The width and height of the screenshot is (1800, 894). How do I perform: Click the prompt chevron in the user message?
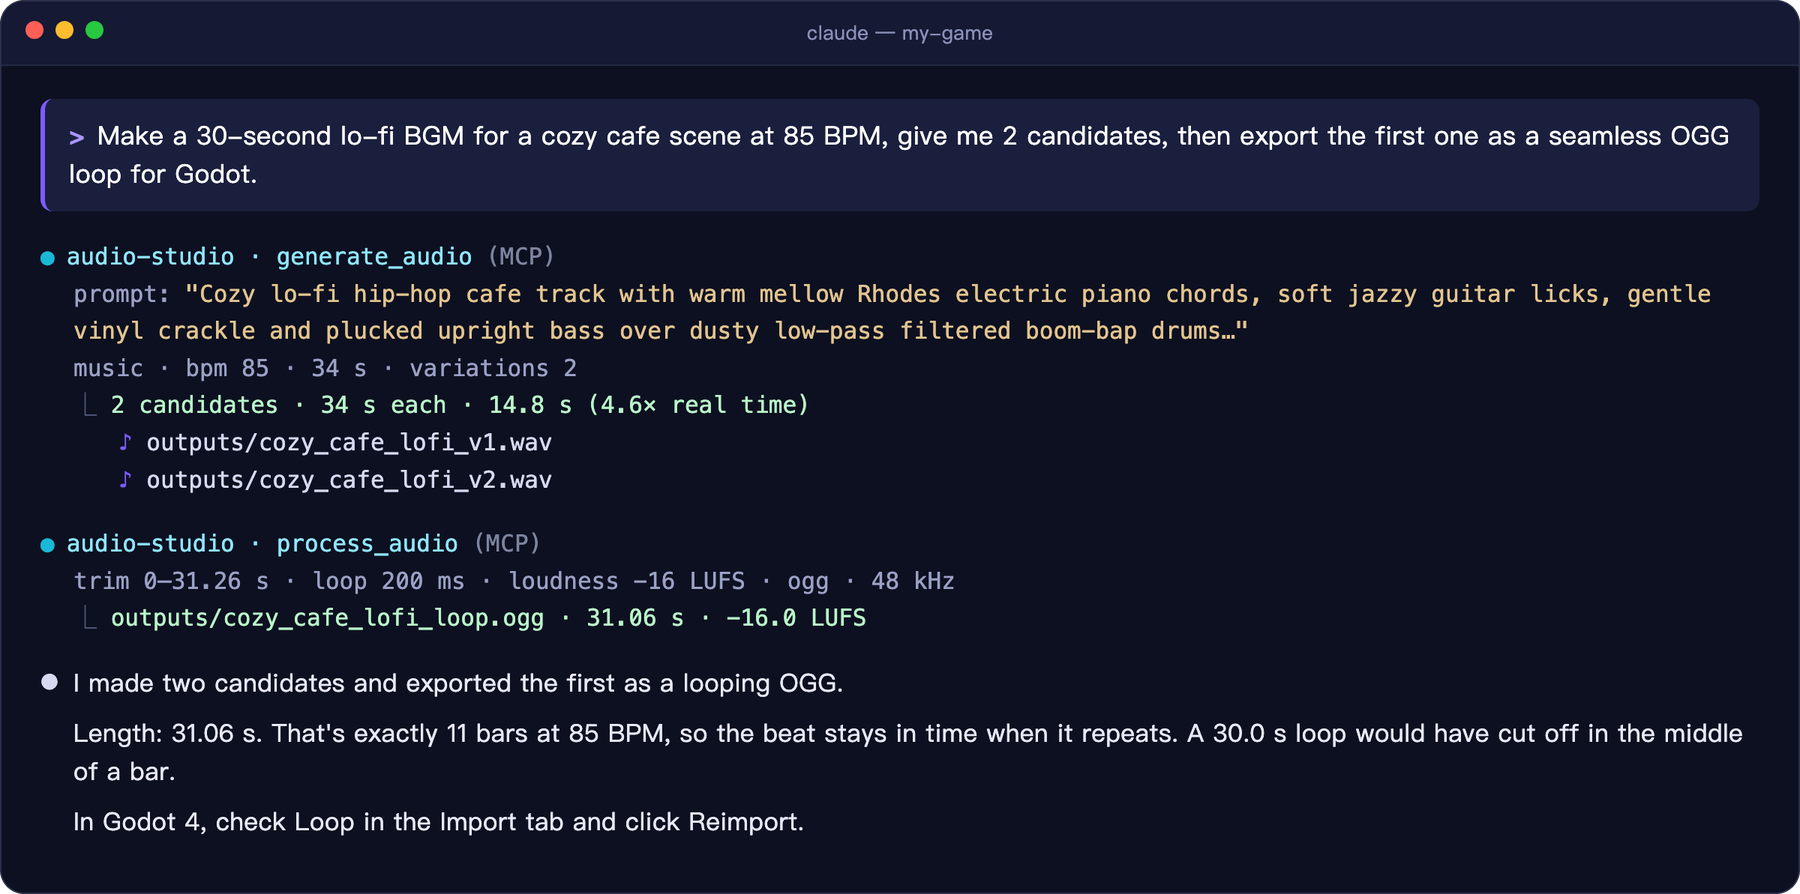pyautogui.click(x=76, y=137)
